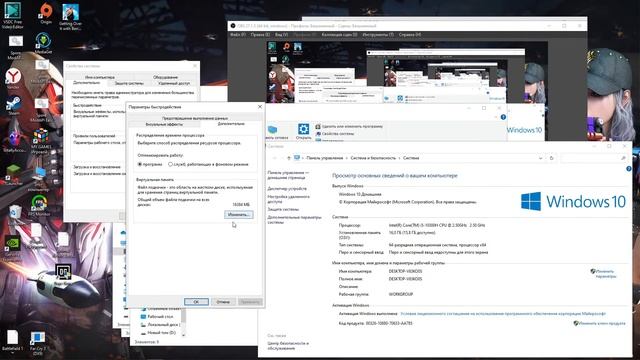Viewport: 640px width, 360px height.
Task: Expand the address bar history dropdown
Action: 540,158
